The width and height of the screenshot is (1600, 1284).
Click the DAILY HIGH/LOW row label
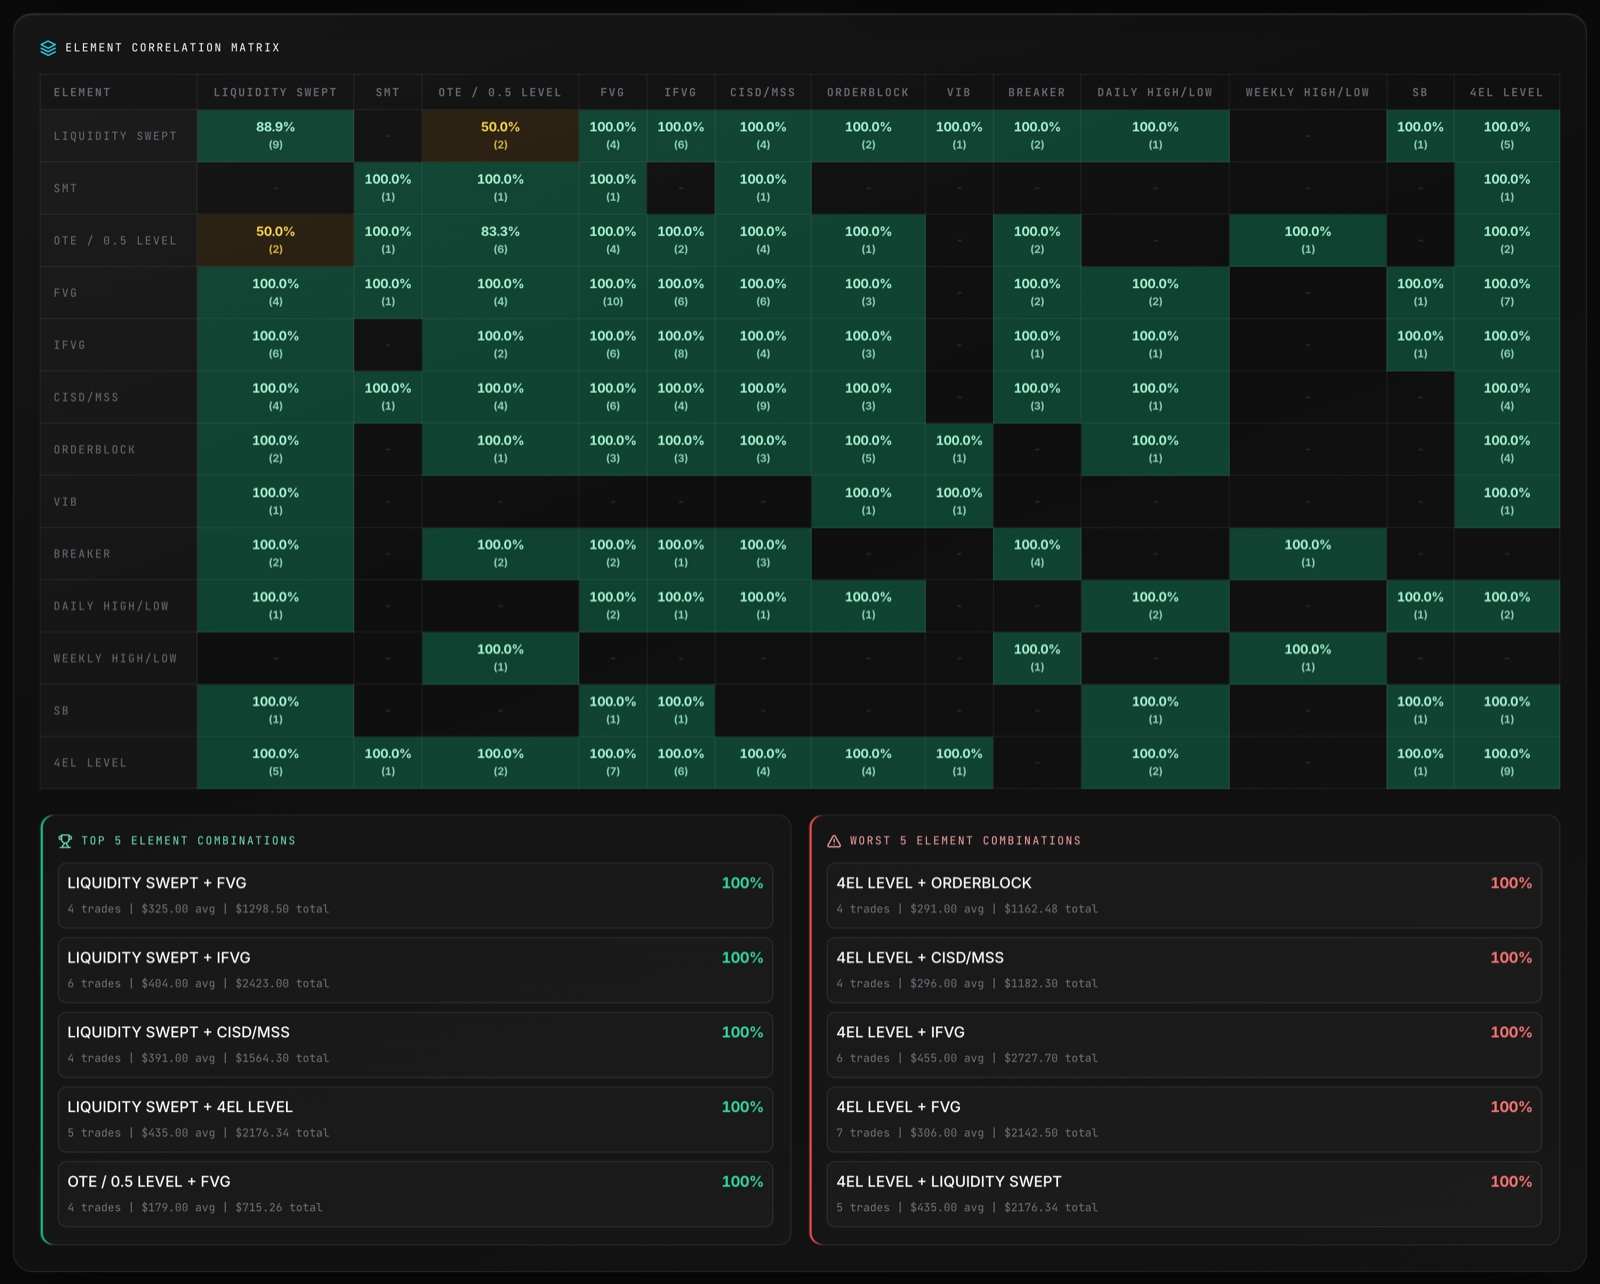(118, 606)
